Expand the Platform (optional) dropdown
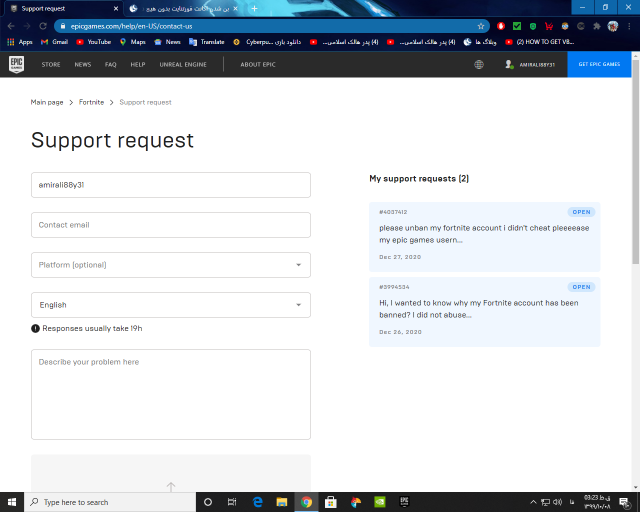 click(x=171, y=265)
